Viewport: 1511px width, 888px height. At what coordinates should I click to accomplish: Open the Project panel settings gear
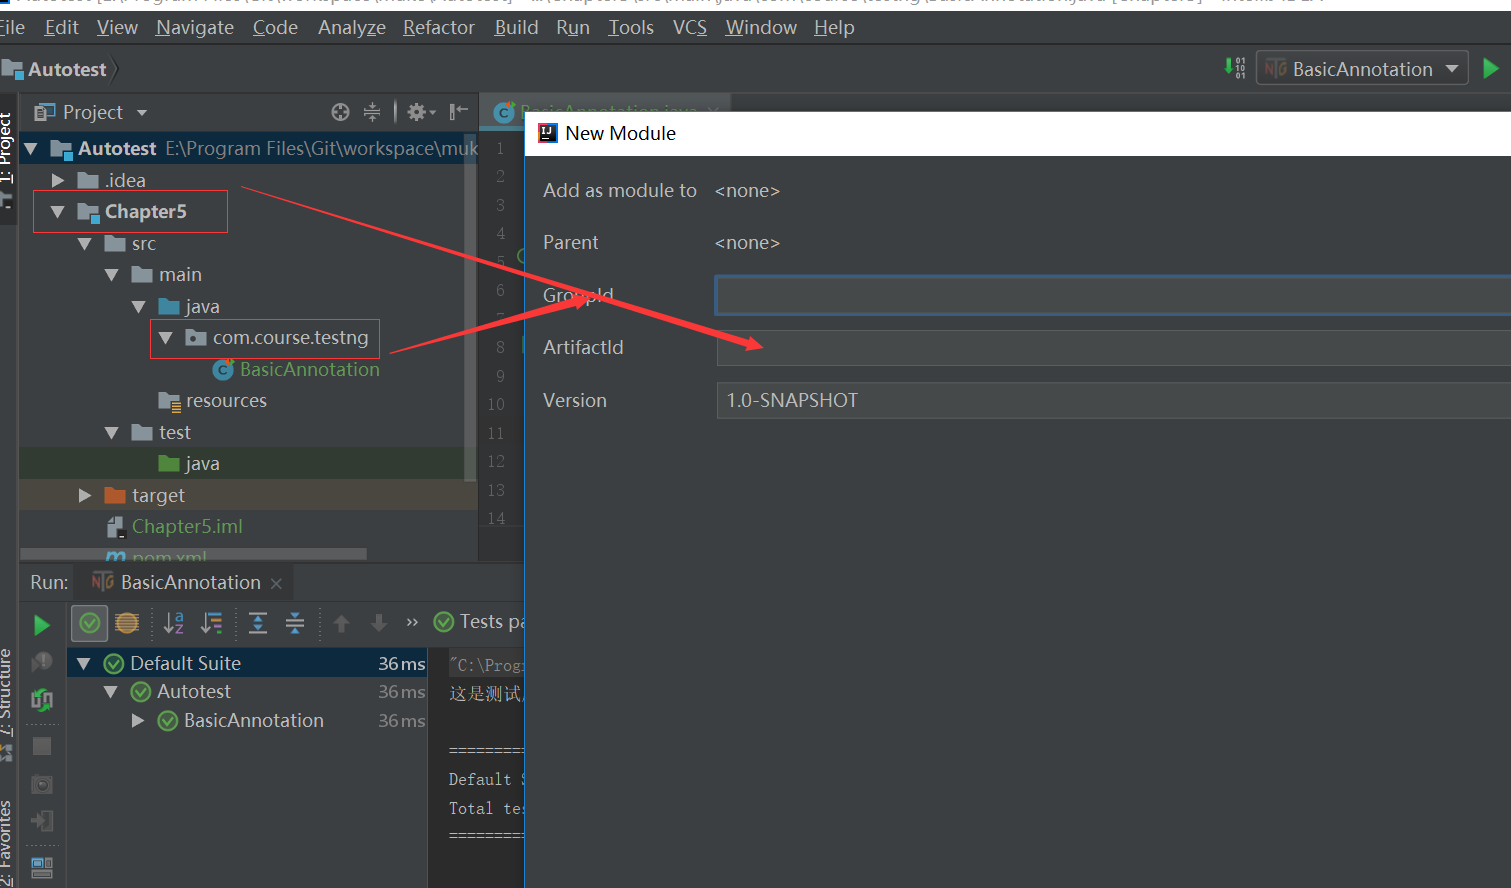(420, 112)
